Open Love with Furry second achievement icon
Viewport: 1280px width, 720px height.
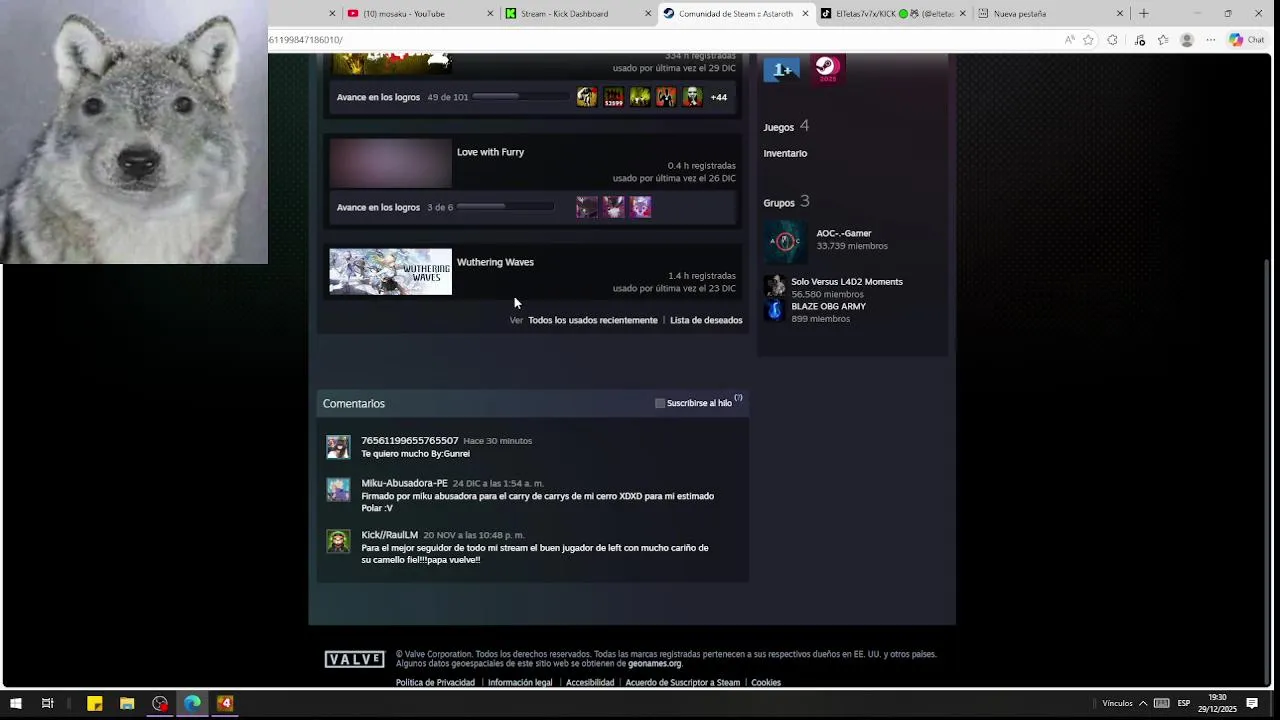[x=614, y=207]
